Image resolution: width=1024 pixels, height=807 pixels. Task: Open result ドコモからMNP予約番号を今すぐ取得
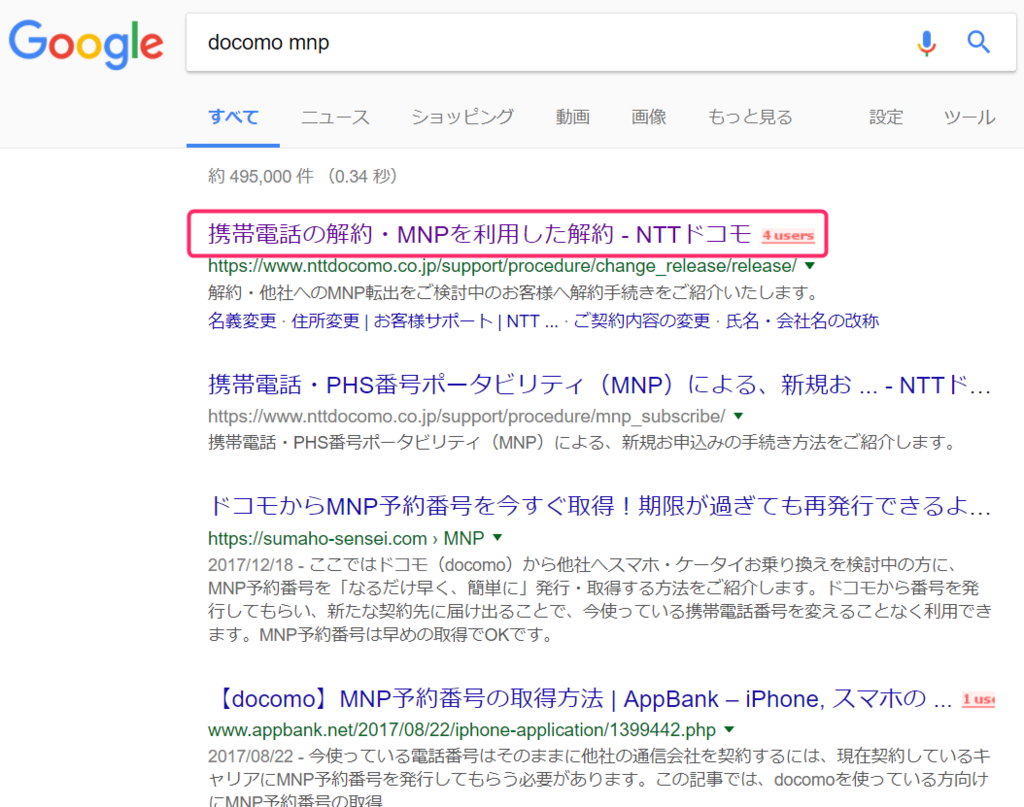[x=600, y=505]
